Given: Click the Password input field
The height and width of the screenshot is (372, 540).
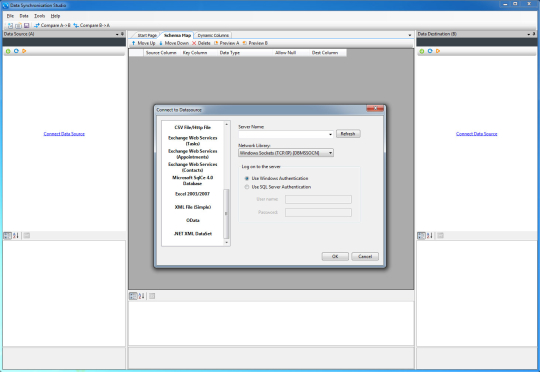Looking at the screenshot, I should click(318, 212).
